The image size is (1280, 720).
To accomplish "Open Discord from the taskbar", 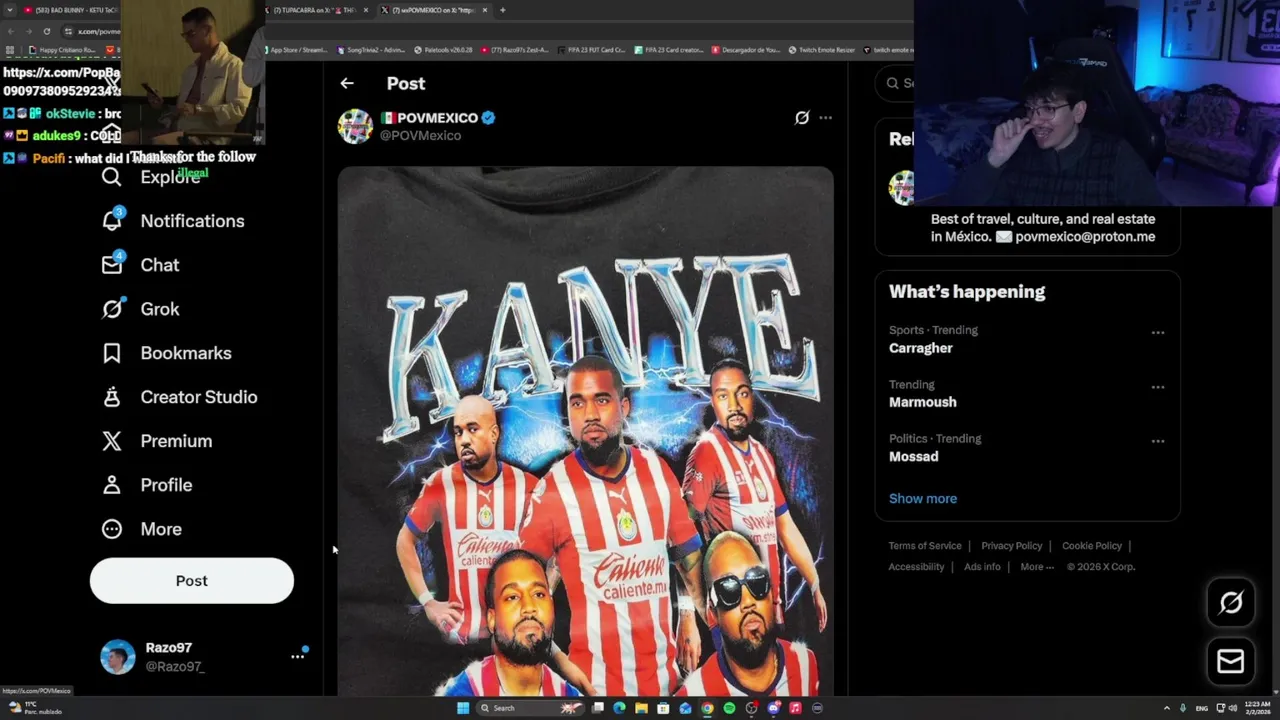I will coord(773,708).
